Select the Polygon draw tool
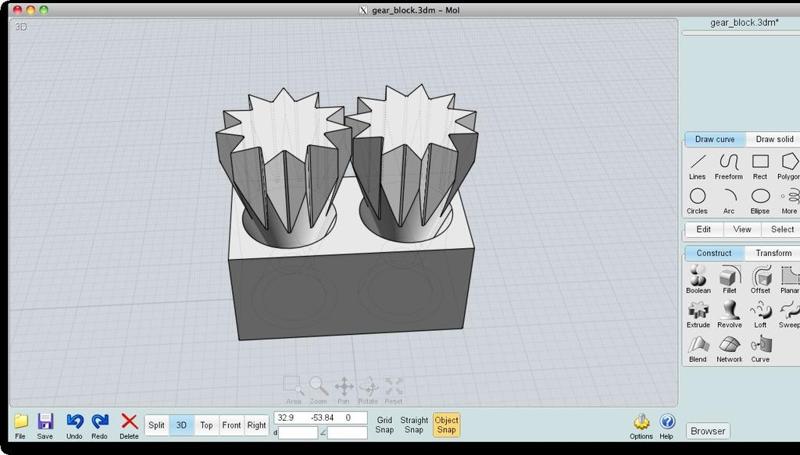The height and width of the screenshot is (455, 800). [790, 167]
